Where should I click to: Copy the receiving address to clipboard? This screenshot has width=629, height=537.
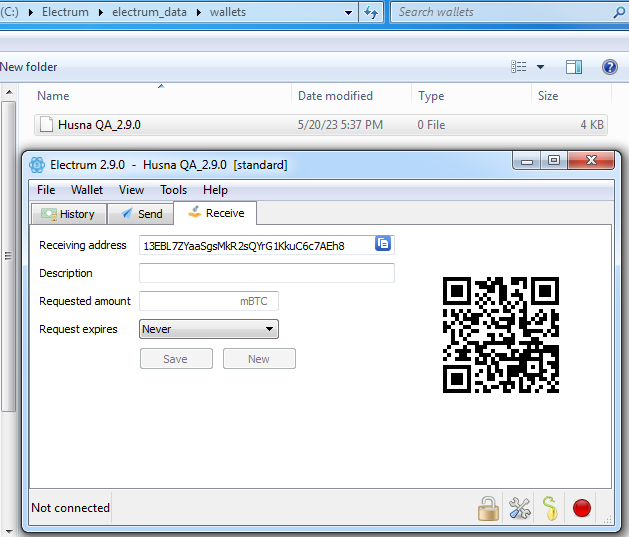pyautogui.click(x=383, y=243)
